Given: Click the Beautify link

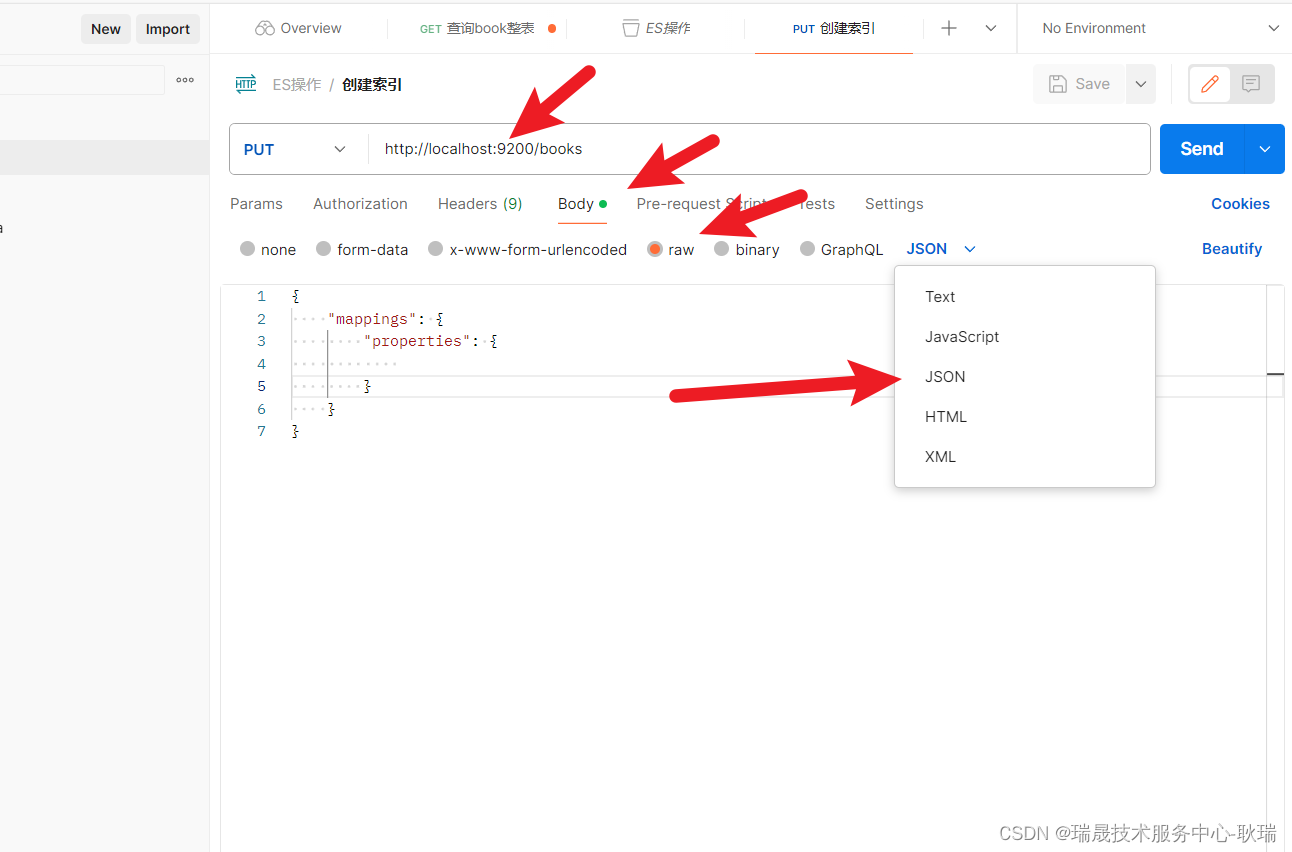Looking at the screenshot, I should coord(1232,249).
